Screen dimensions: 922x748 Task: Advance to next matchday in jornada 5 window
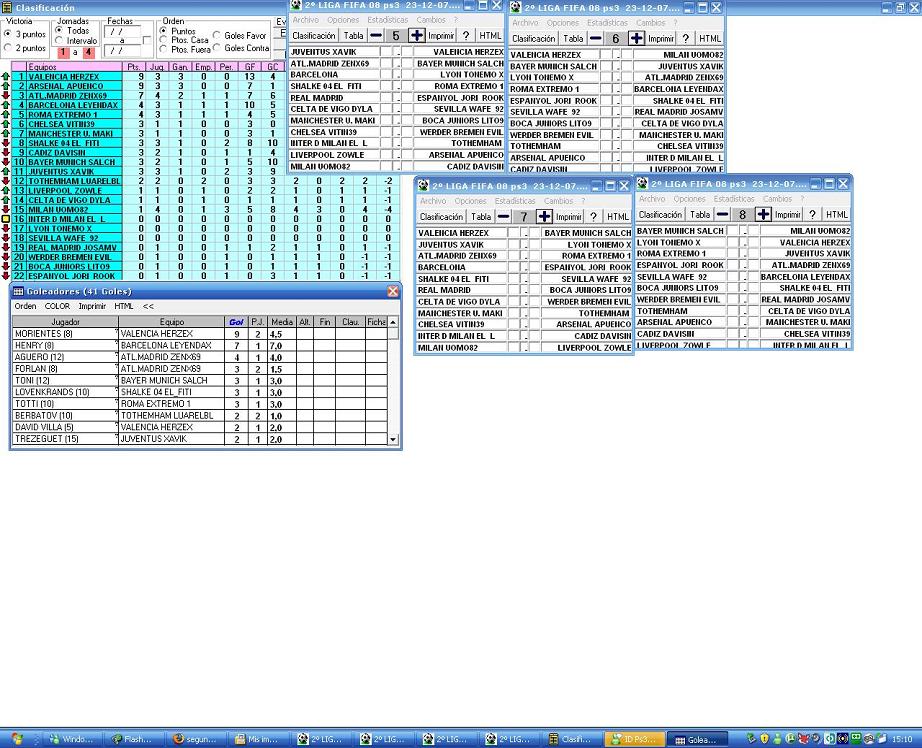[x=416, y=36]
